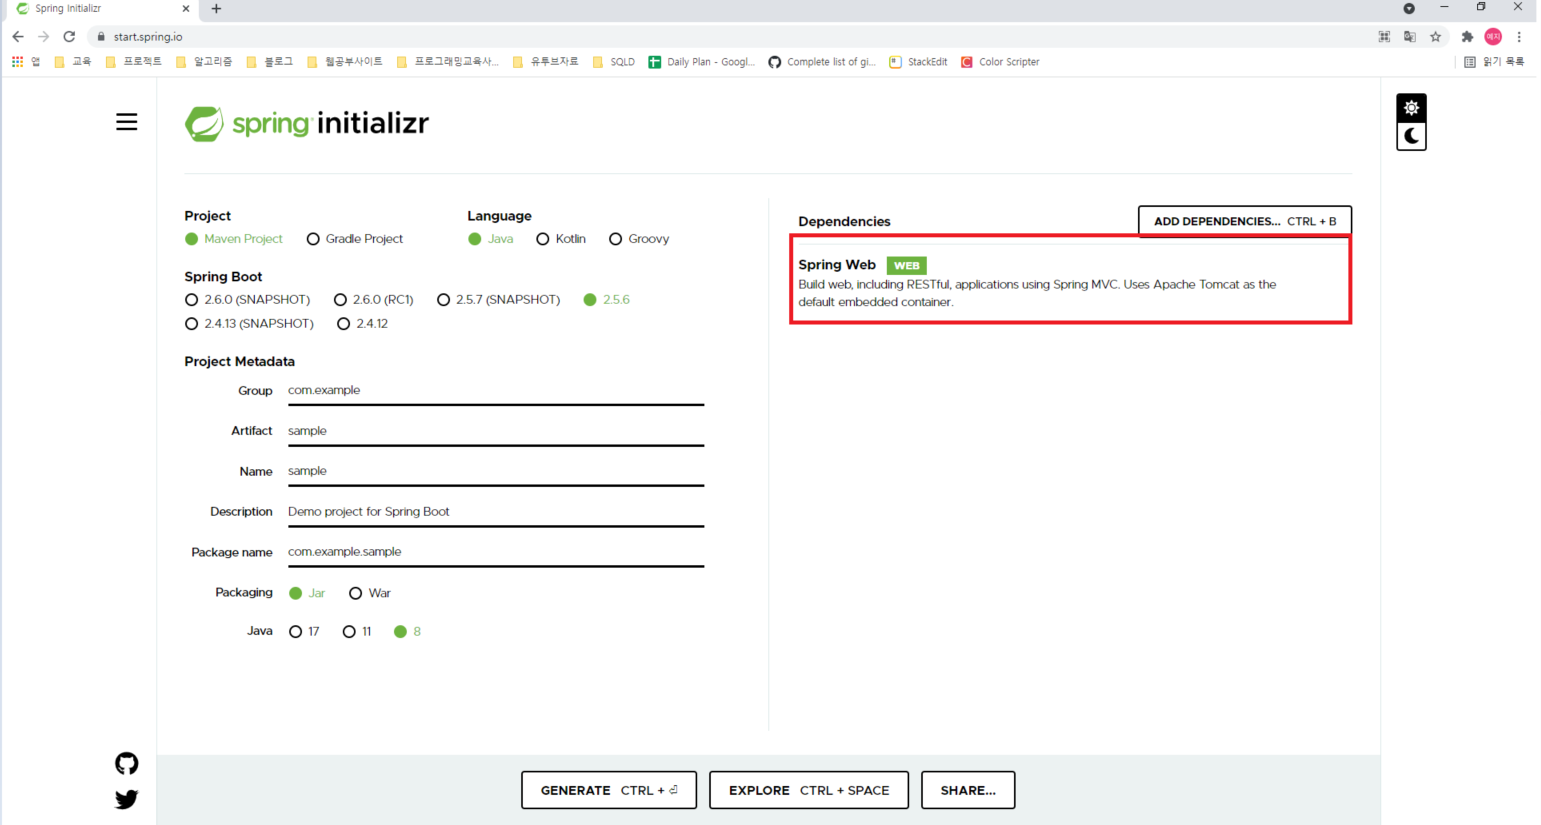Open the browser extensions puzzle icon
1541x825 pixels.
1467,37
